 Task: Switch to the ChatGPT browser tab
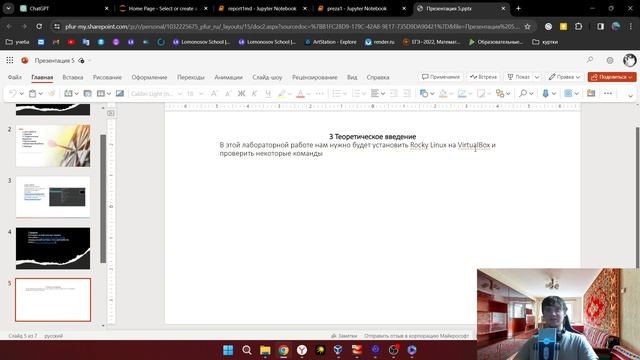coord(64,8)
